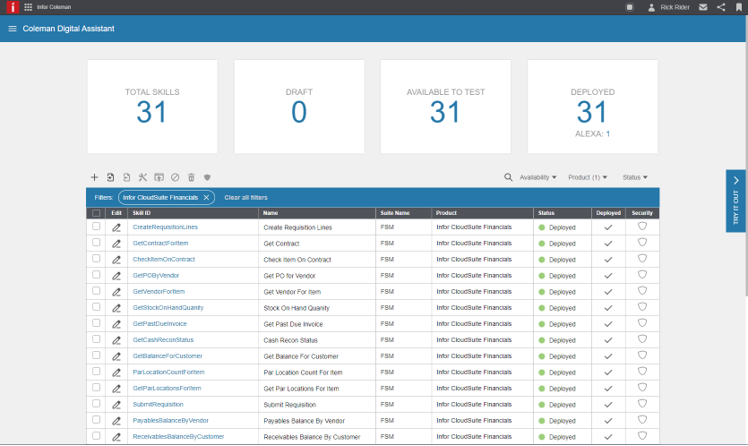Add a new skill with plus icon
748x446 pixels.
tap(94, 177)
